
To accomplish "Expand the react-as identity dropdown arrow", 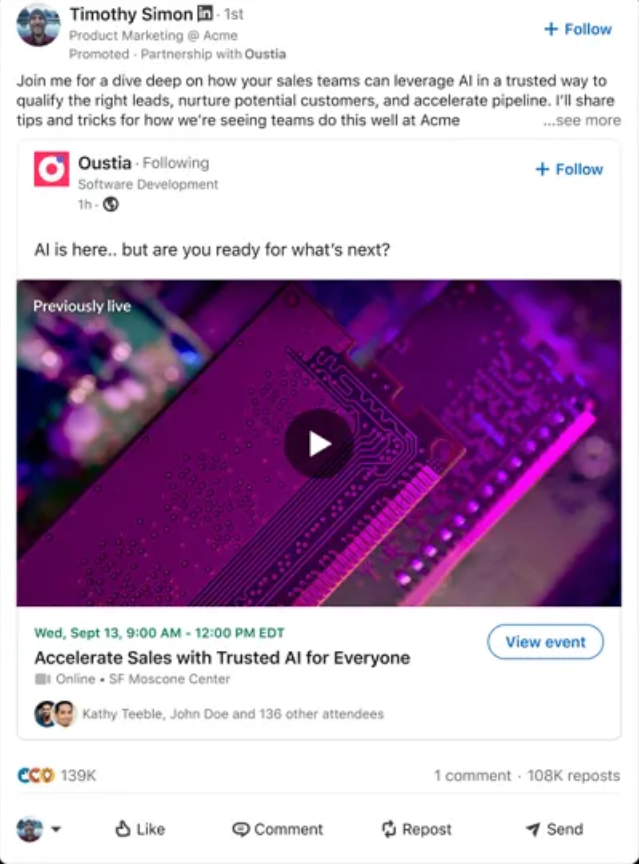I will (x=56, y=829).
